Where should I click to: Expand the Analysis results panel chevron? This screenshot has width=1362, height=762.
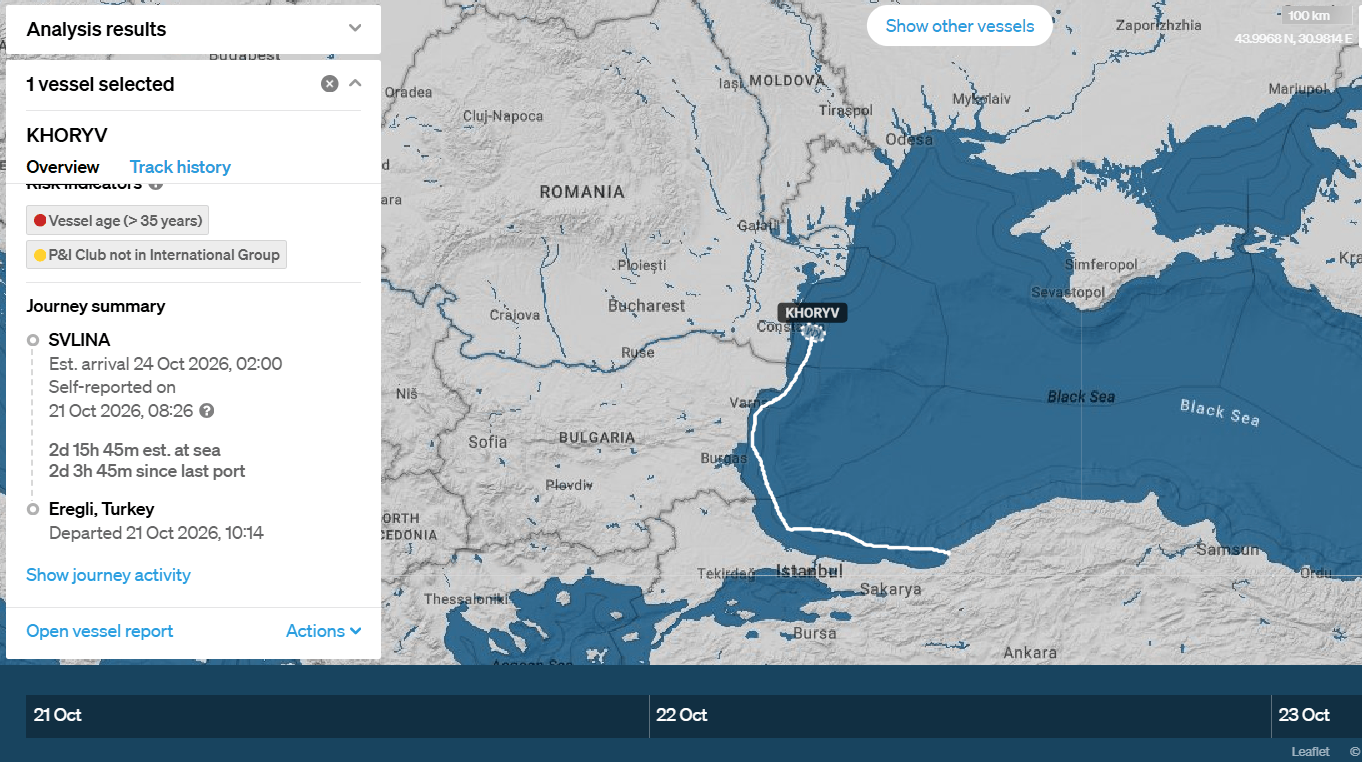pos(355,28)
